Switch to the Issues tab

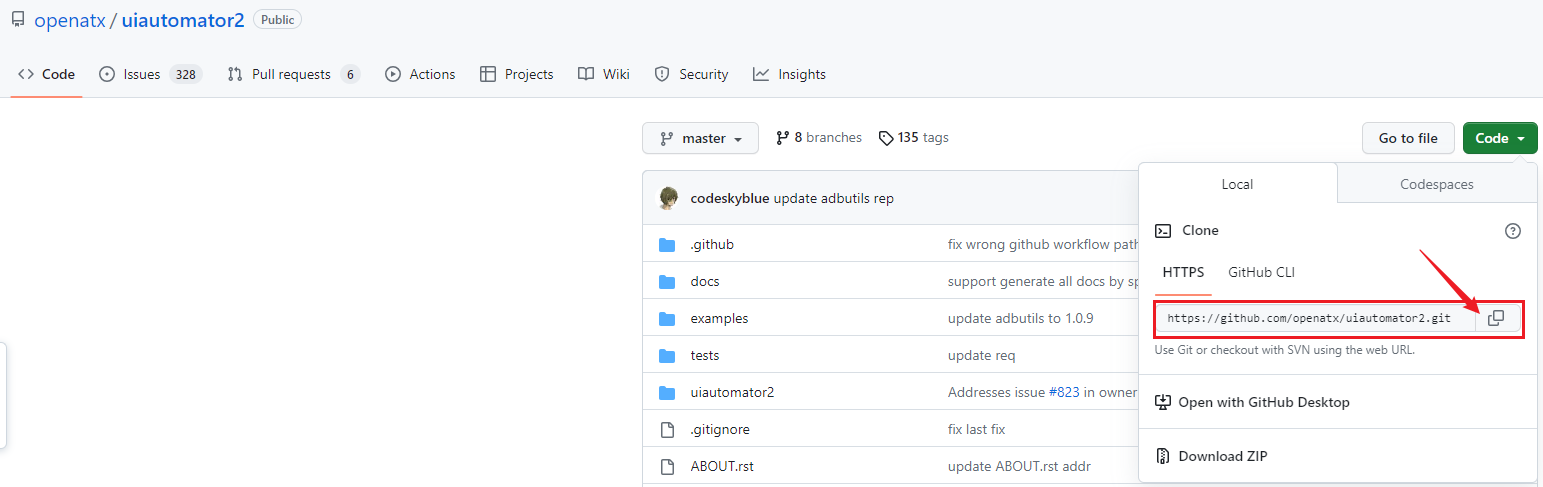pos(151,74)
